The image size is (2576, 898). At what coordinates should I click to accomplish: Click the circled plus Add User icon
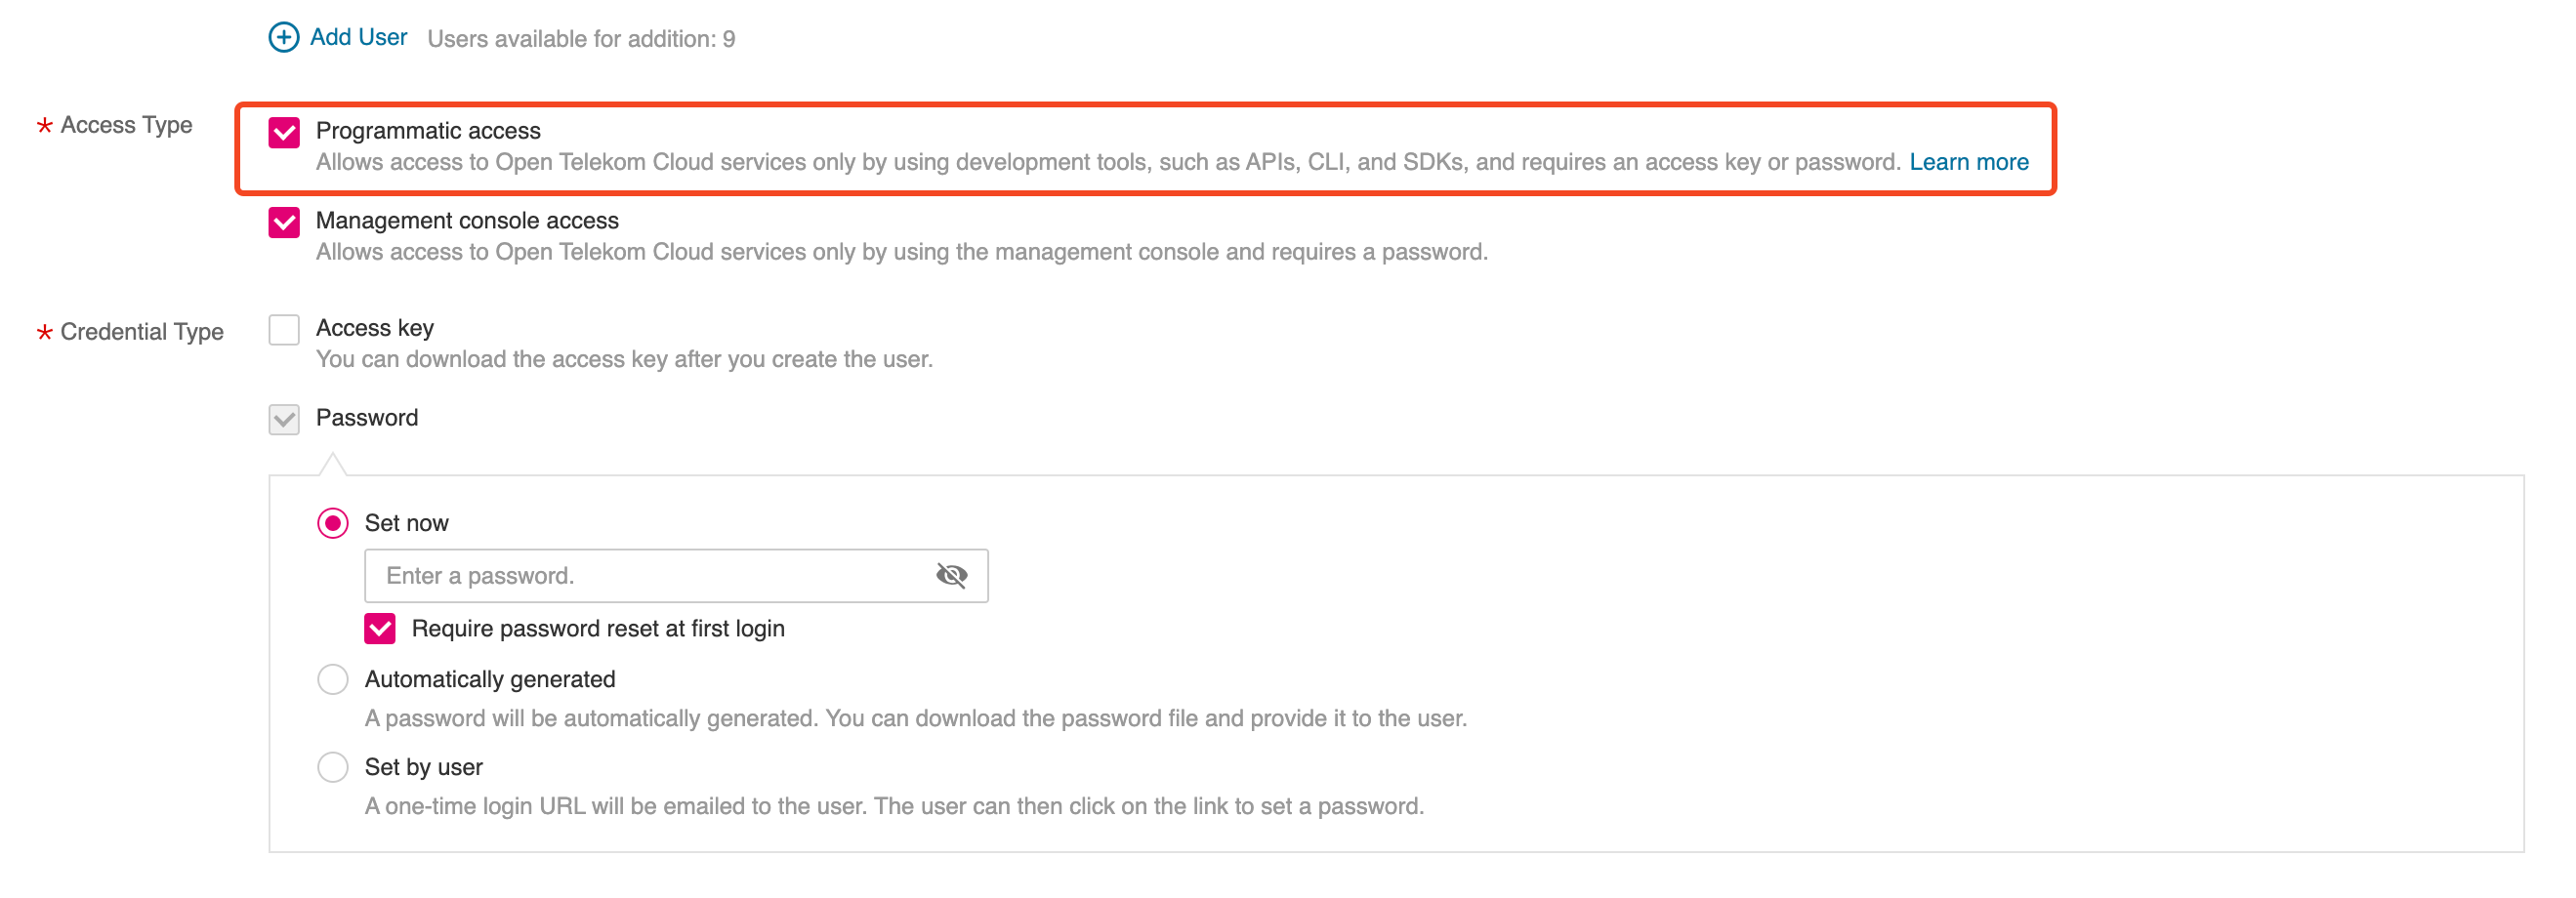[x=284, y=38]
